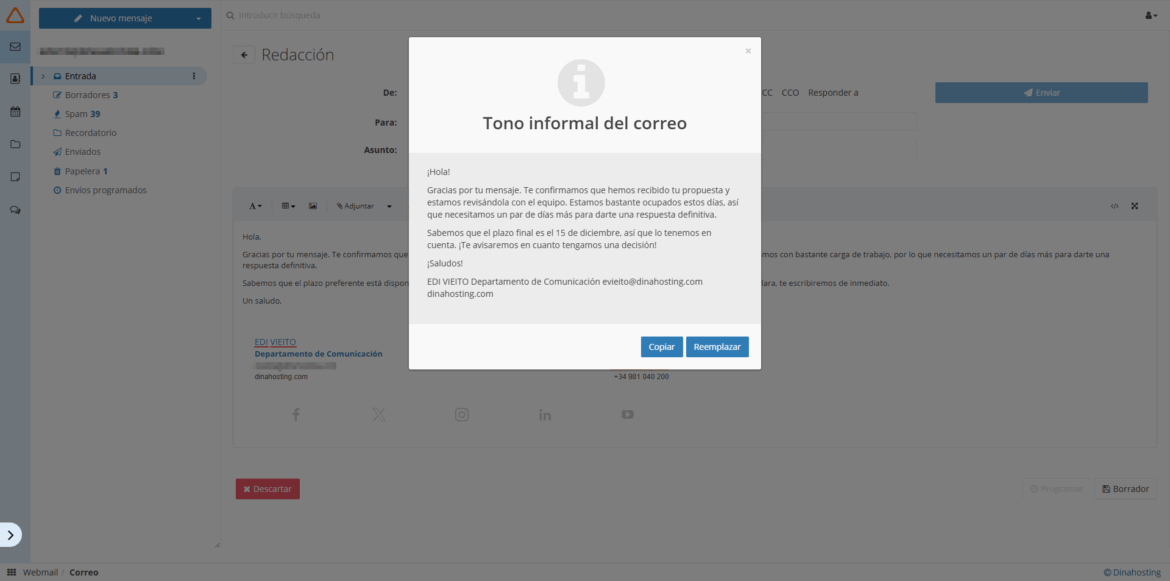
Task: Open the font color picker in the editor
Action: coord(254,205)
